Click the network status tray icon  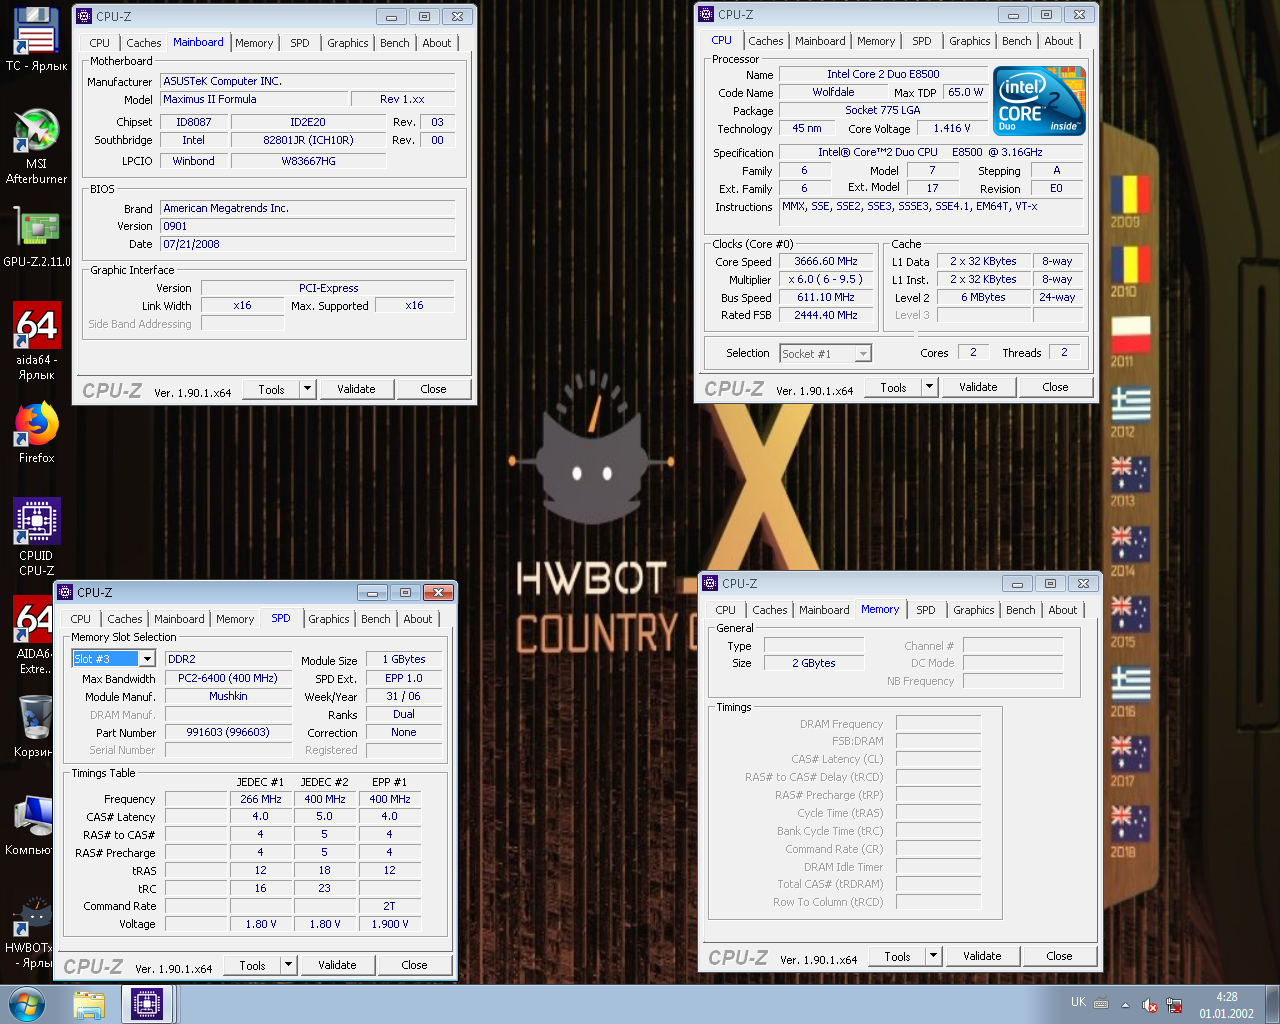(1174, 1005)
